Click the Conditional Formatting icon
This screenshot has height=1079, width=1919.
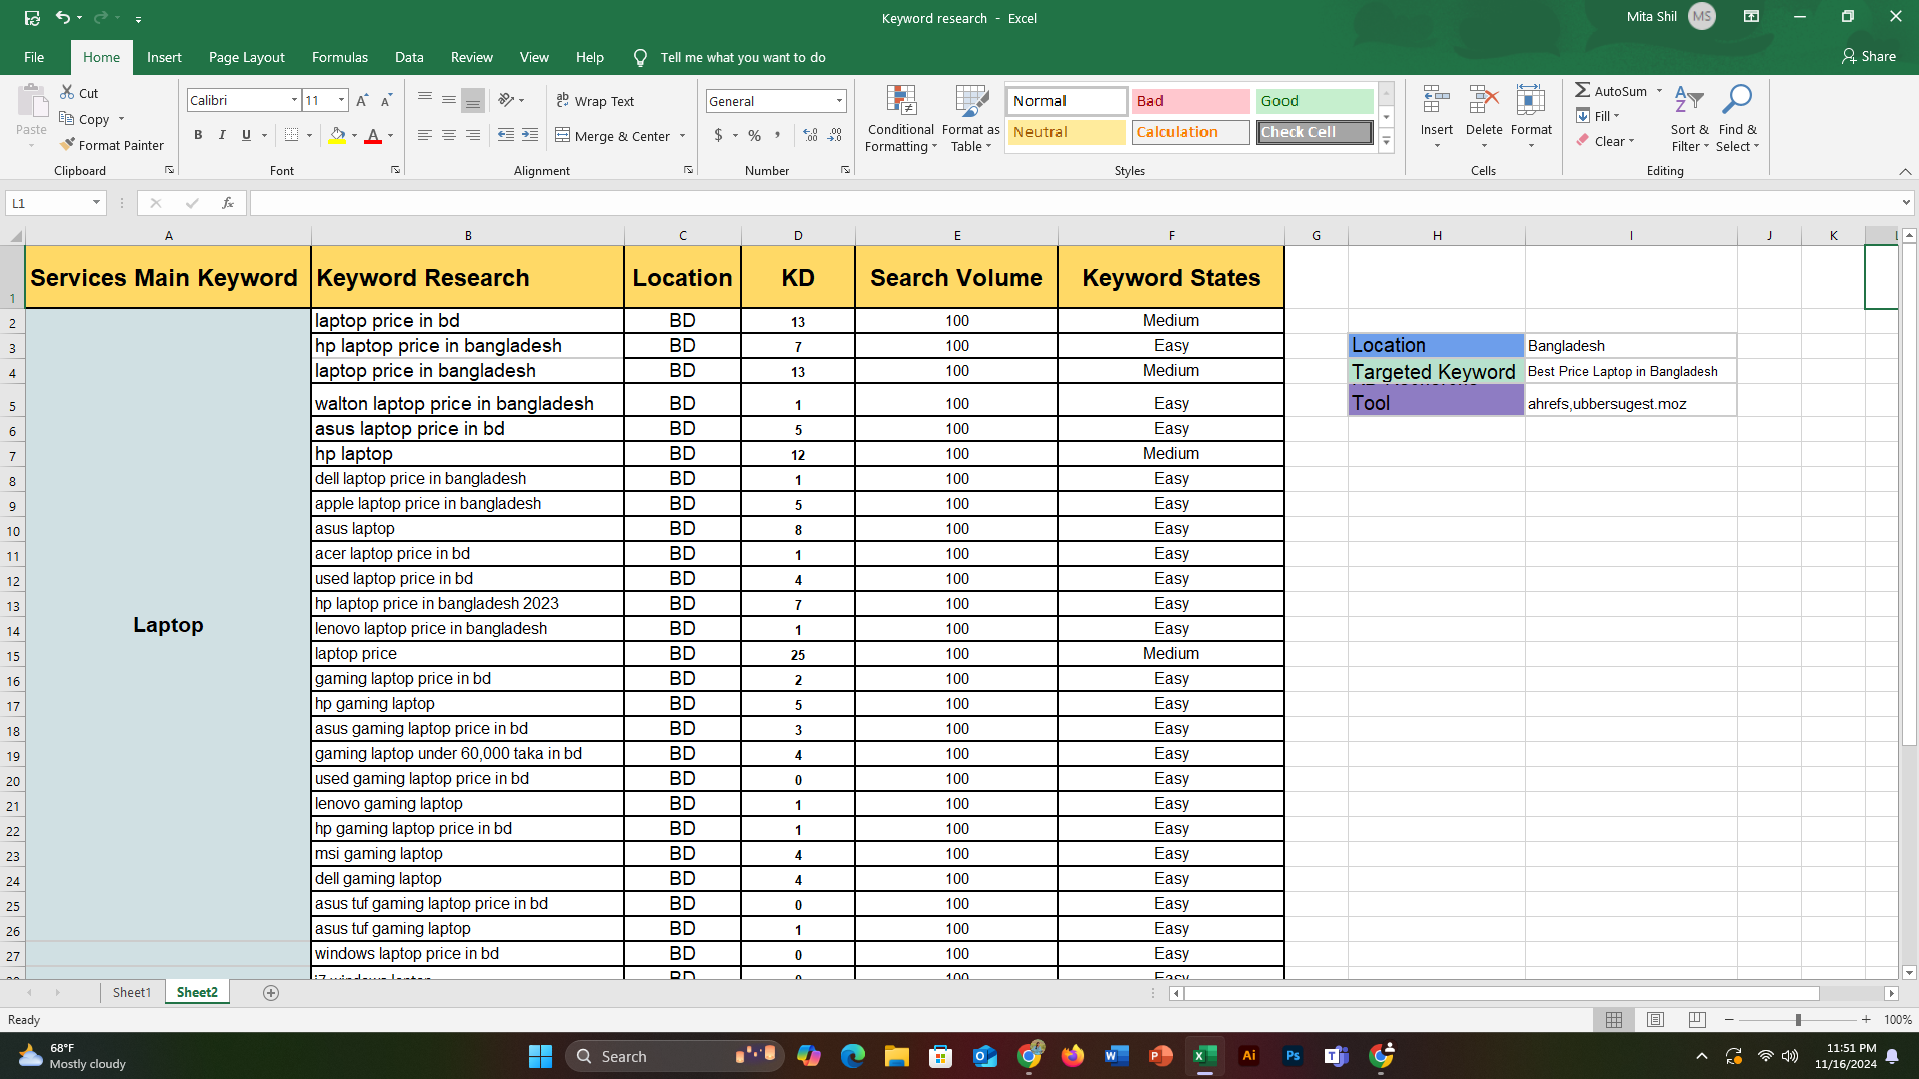(x=900, y=102)
